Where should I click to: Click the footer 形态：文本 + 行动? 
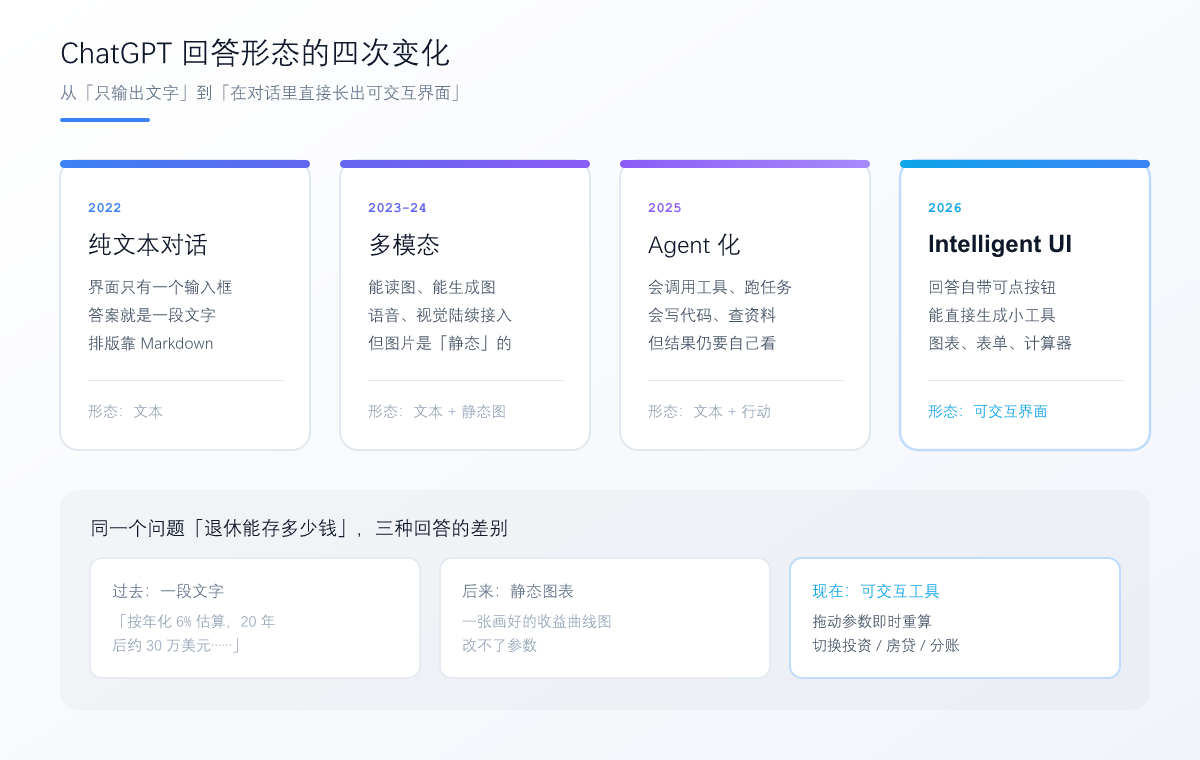click(x=710, y=411)
